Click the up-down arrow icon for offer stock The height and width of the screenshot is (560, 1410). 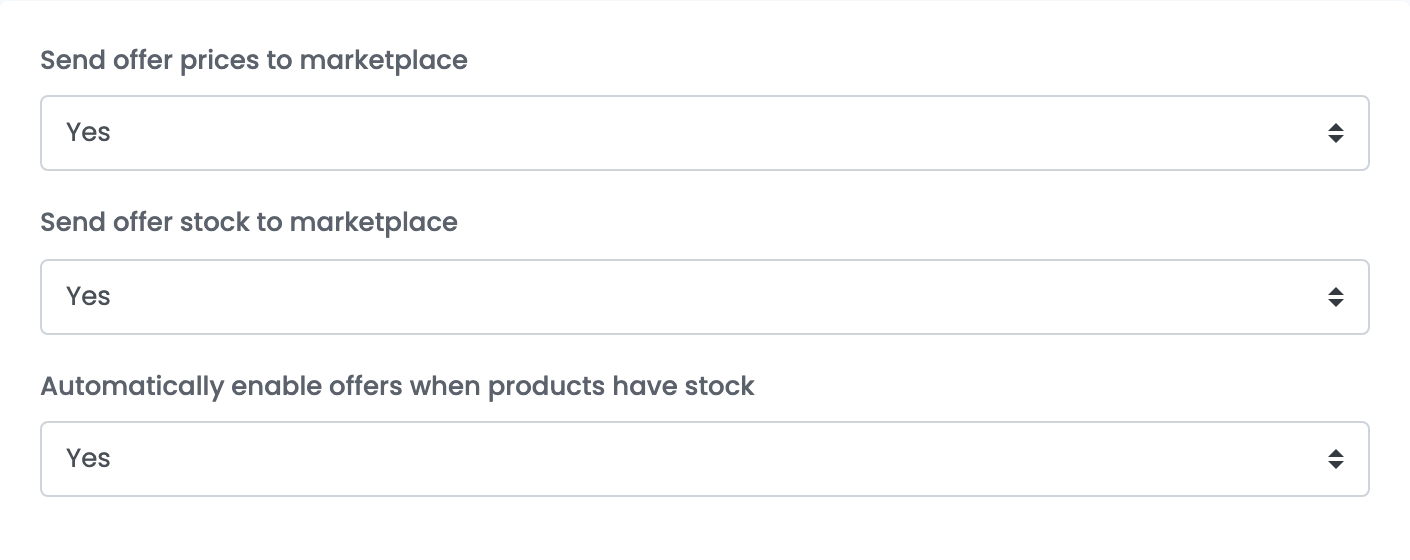pos(1335,297)
